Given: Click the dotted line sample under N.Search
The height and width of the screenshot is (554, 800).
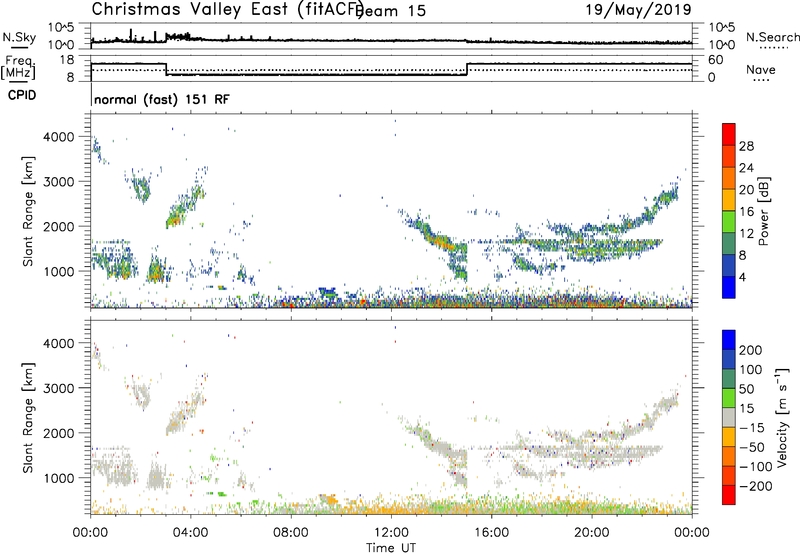Looking at the screenshot, I should coord(774,48).
